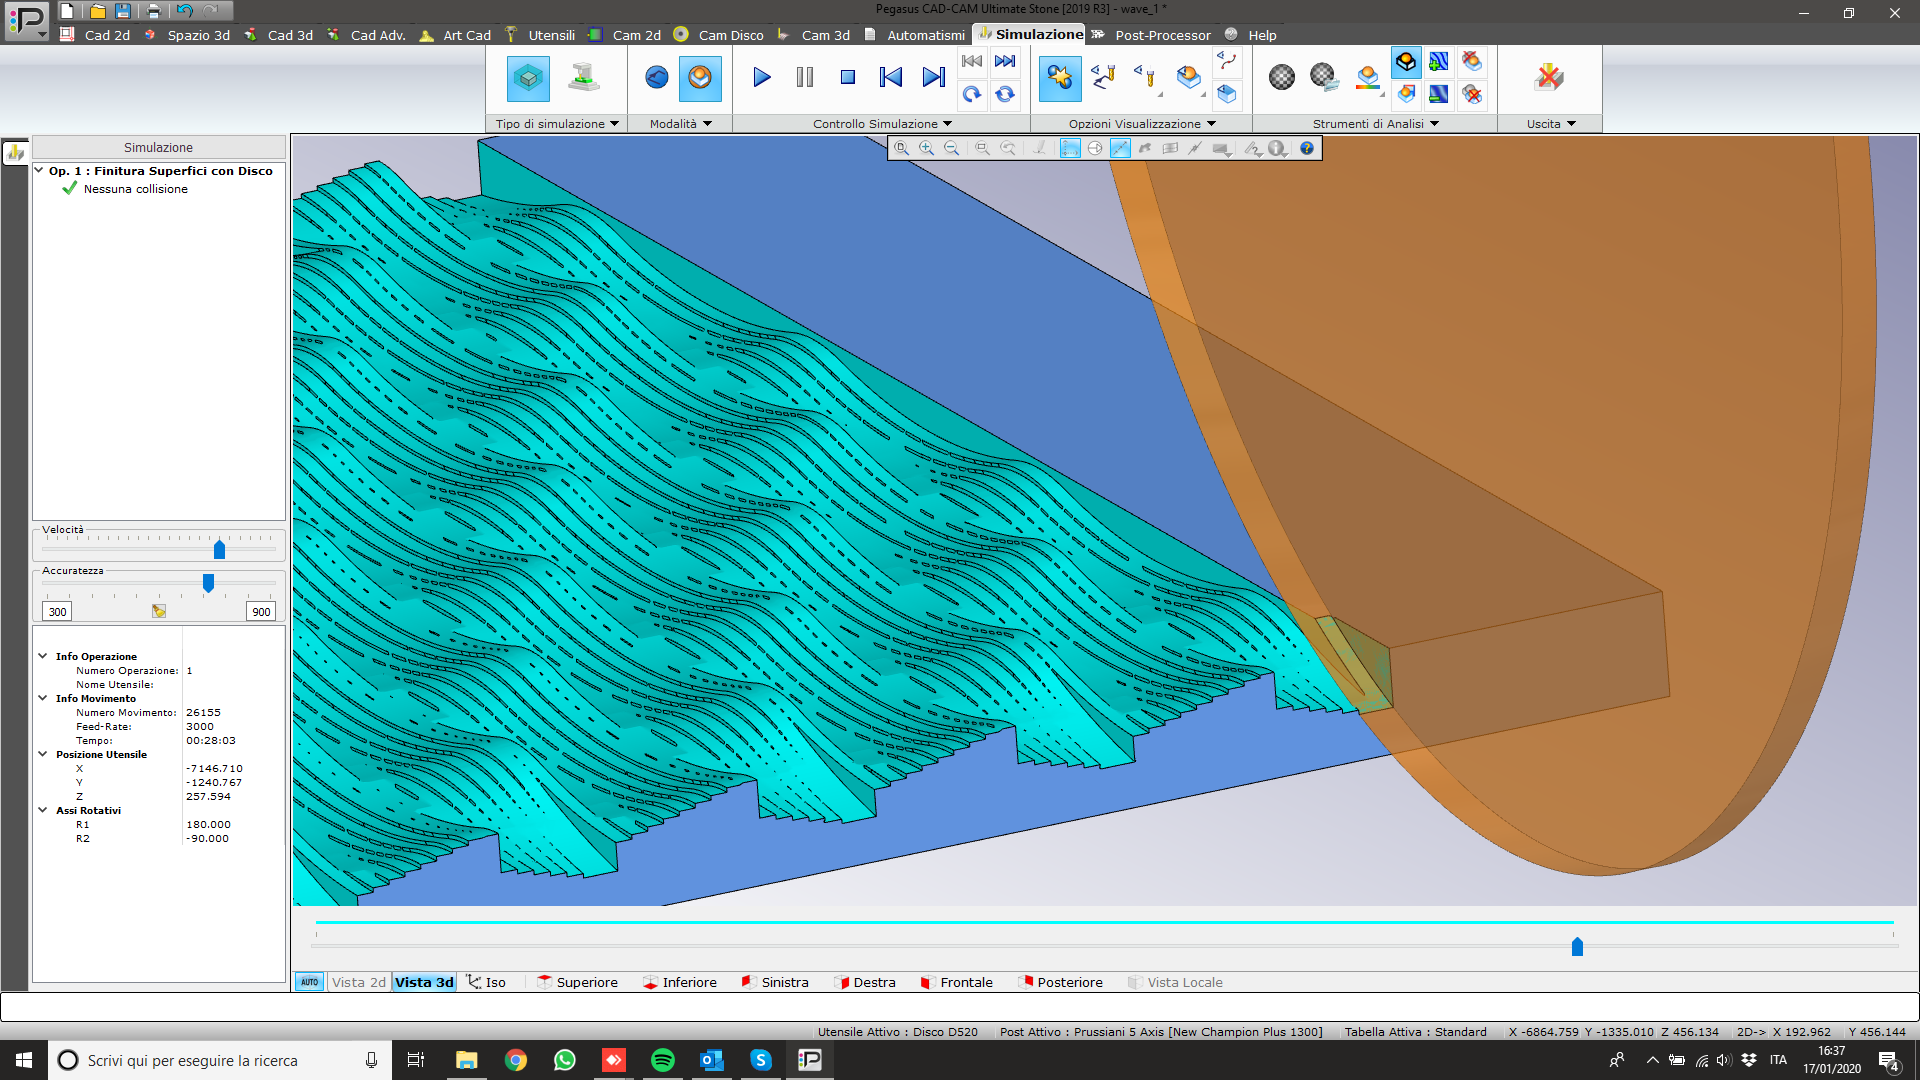The height and width of the screenshot is (1080, 1920).
Task: Toggle the highlighted diagonal line view option
Action: [x=1120, y=148]
